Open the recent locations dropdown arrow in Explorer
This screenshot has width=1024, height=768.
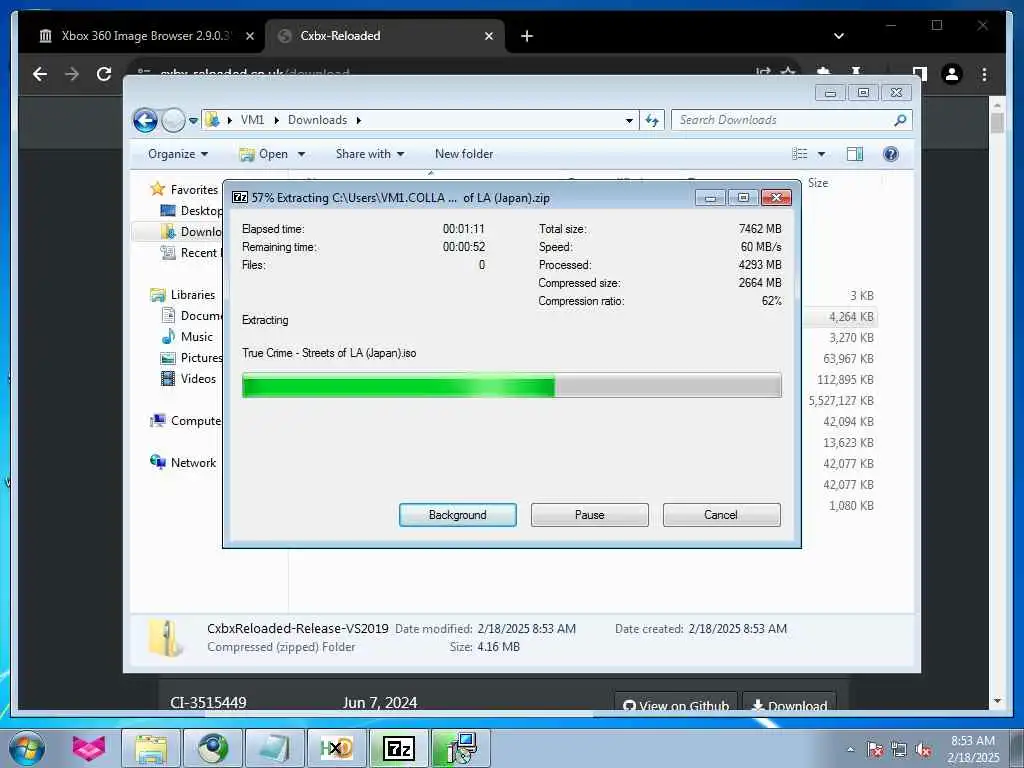pyautogui.click(x=193, y=121)
